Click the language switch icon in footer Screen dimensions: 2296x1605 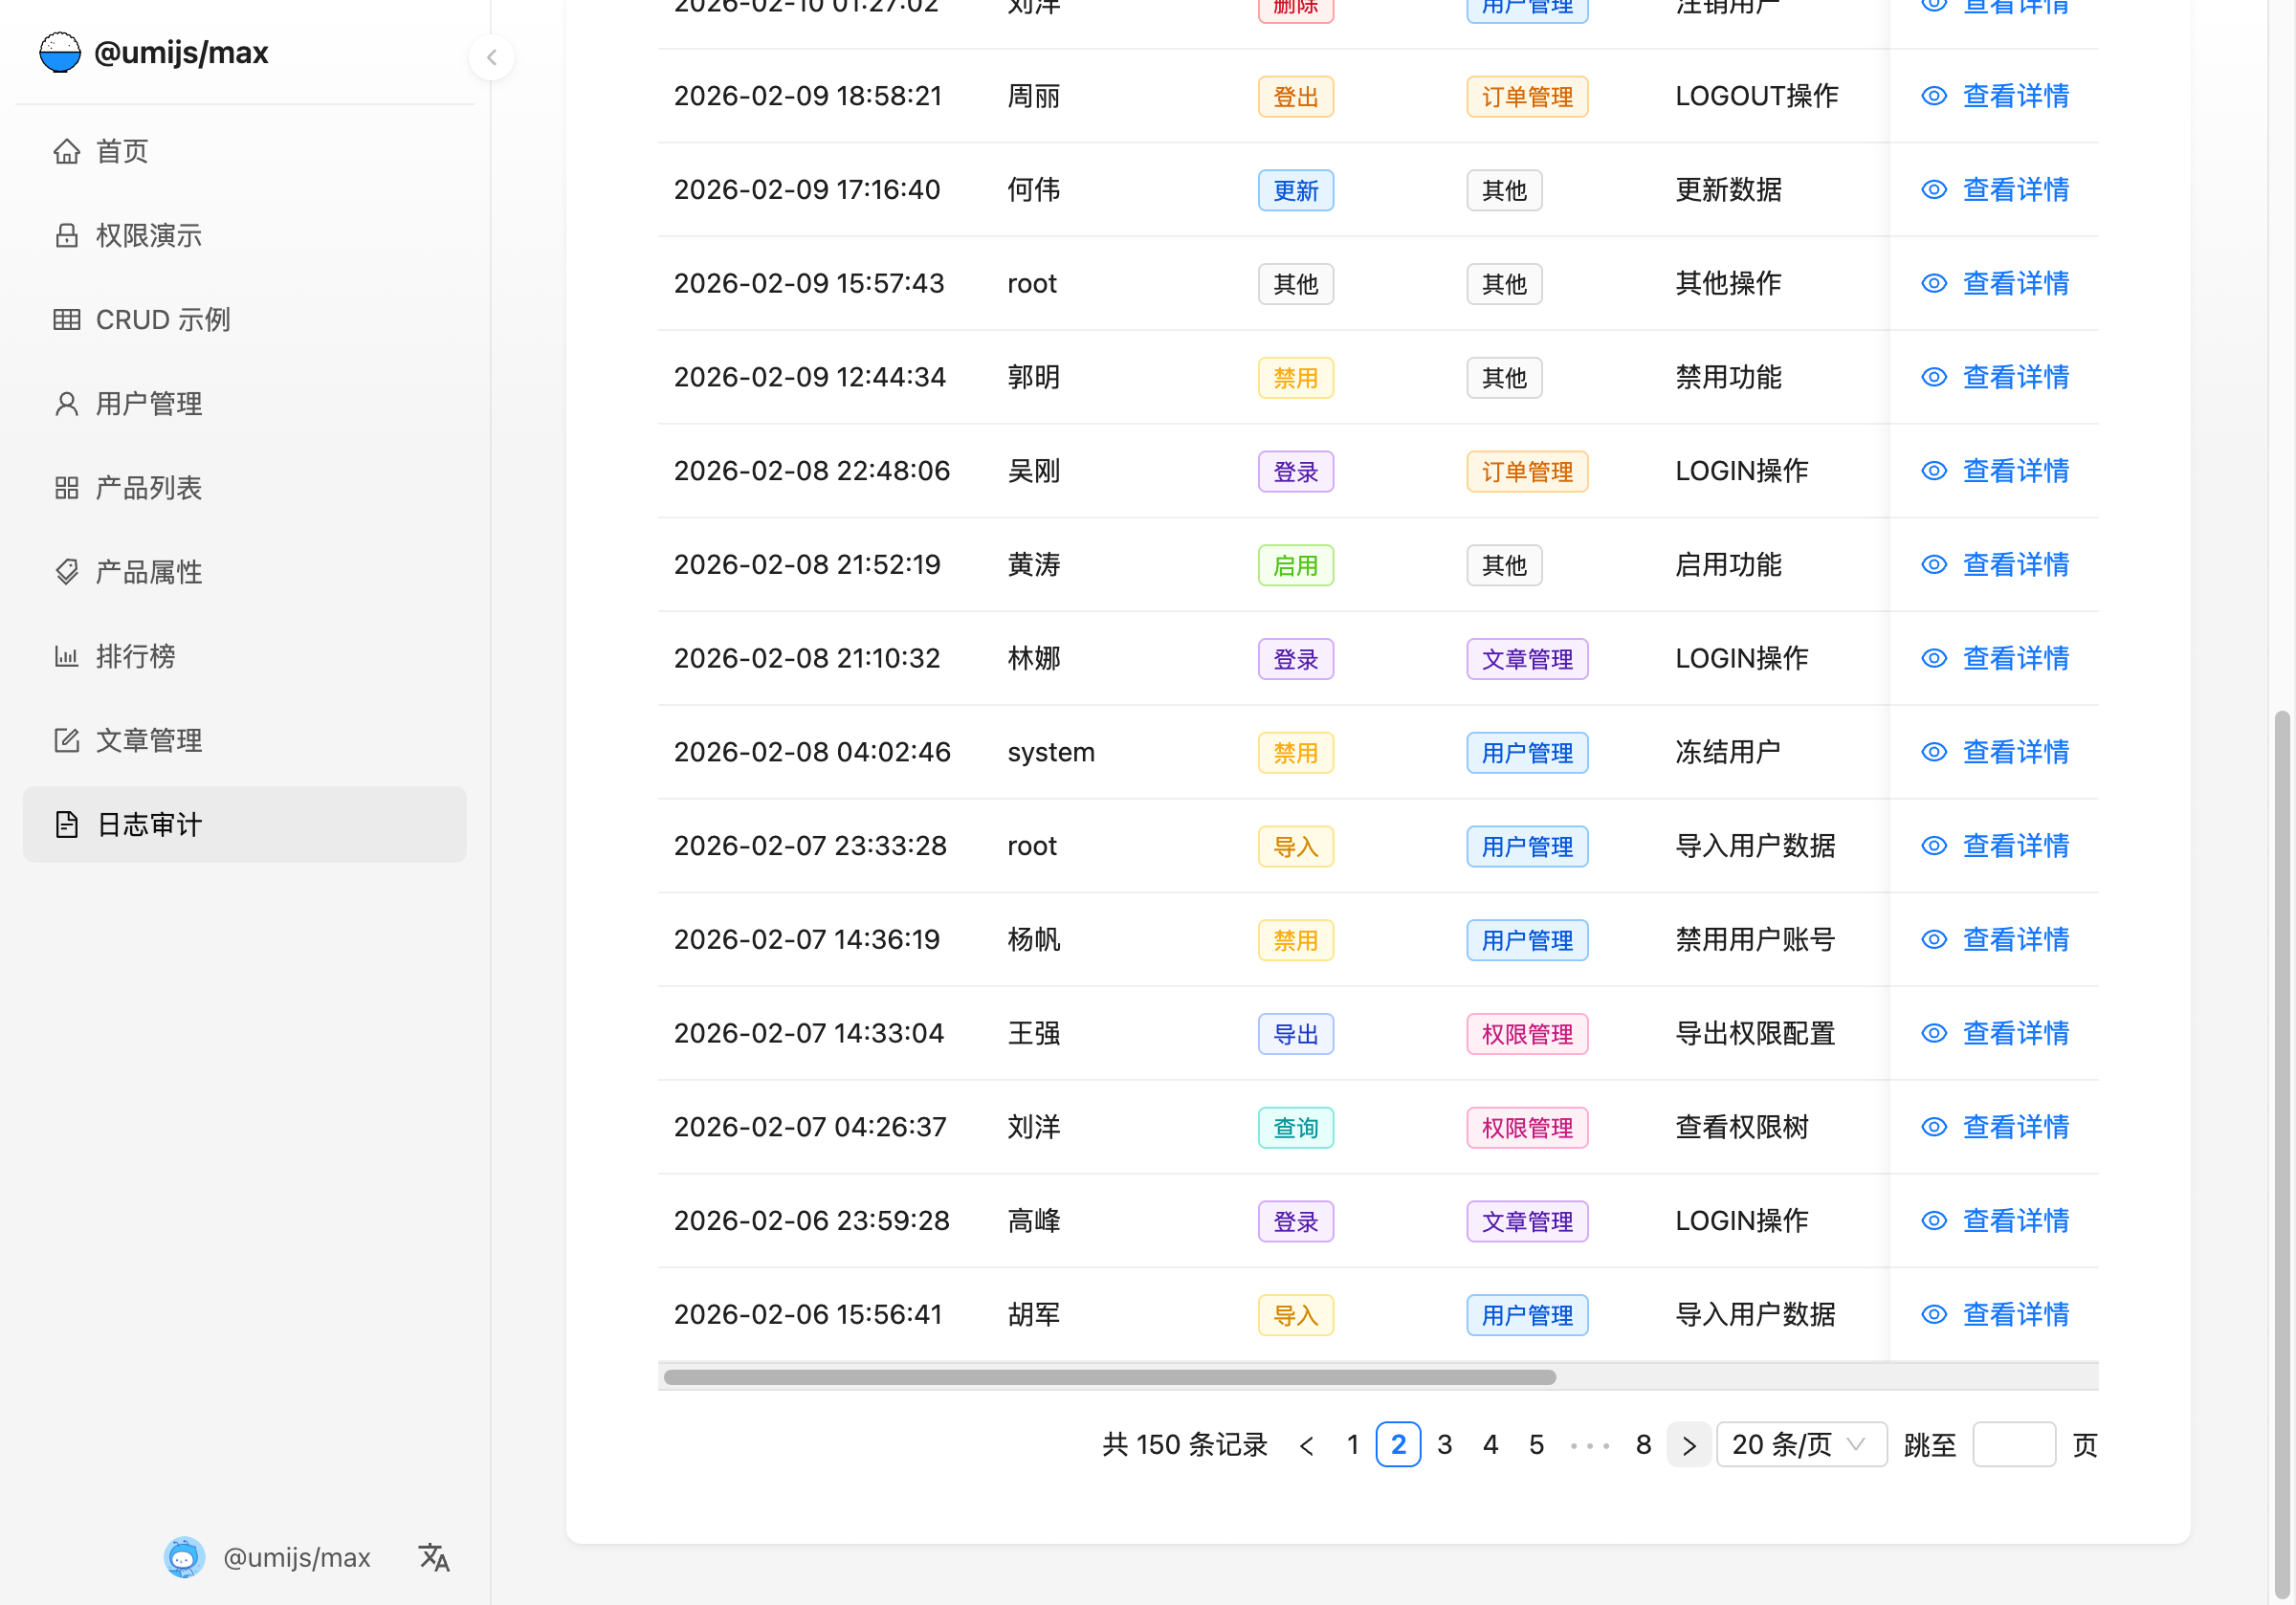point(433,1556)
